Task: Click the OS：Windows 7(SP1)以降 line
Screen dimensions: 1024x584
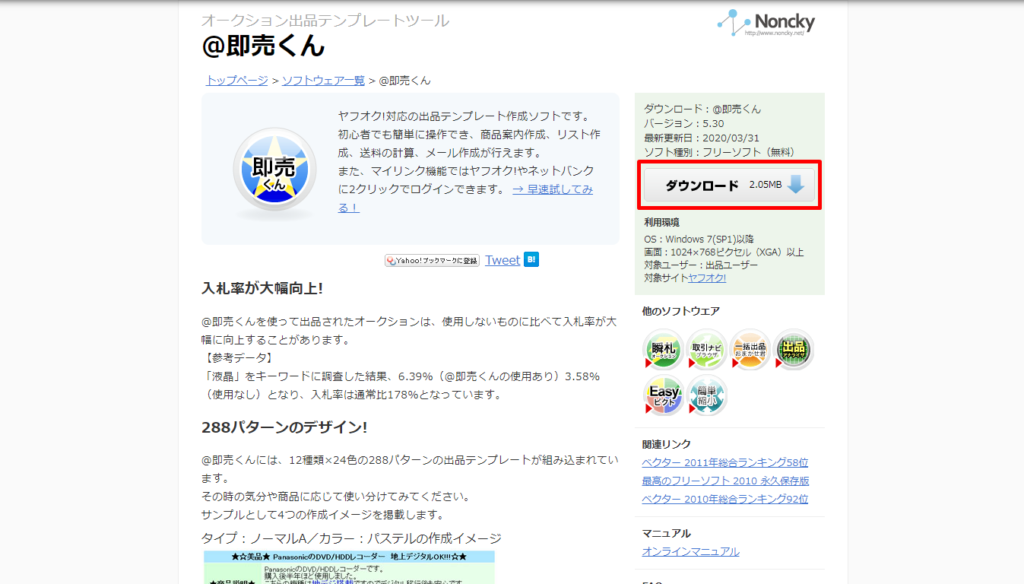Action: 699,239
